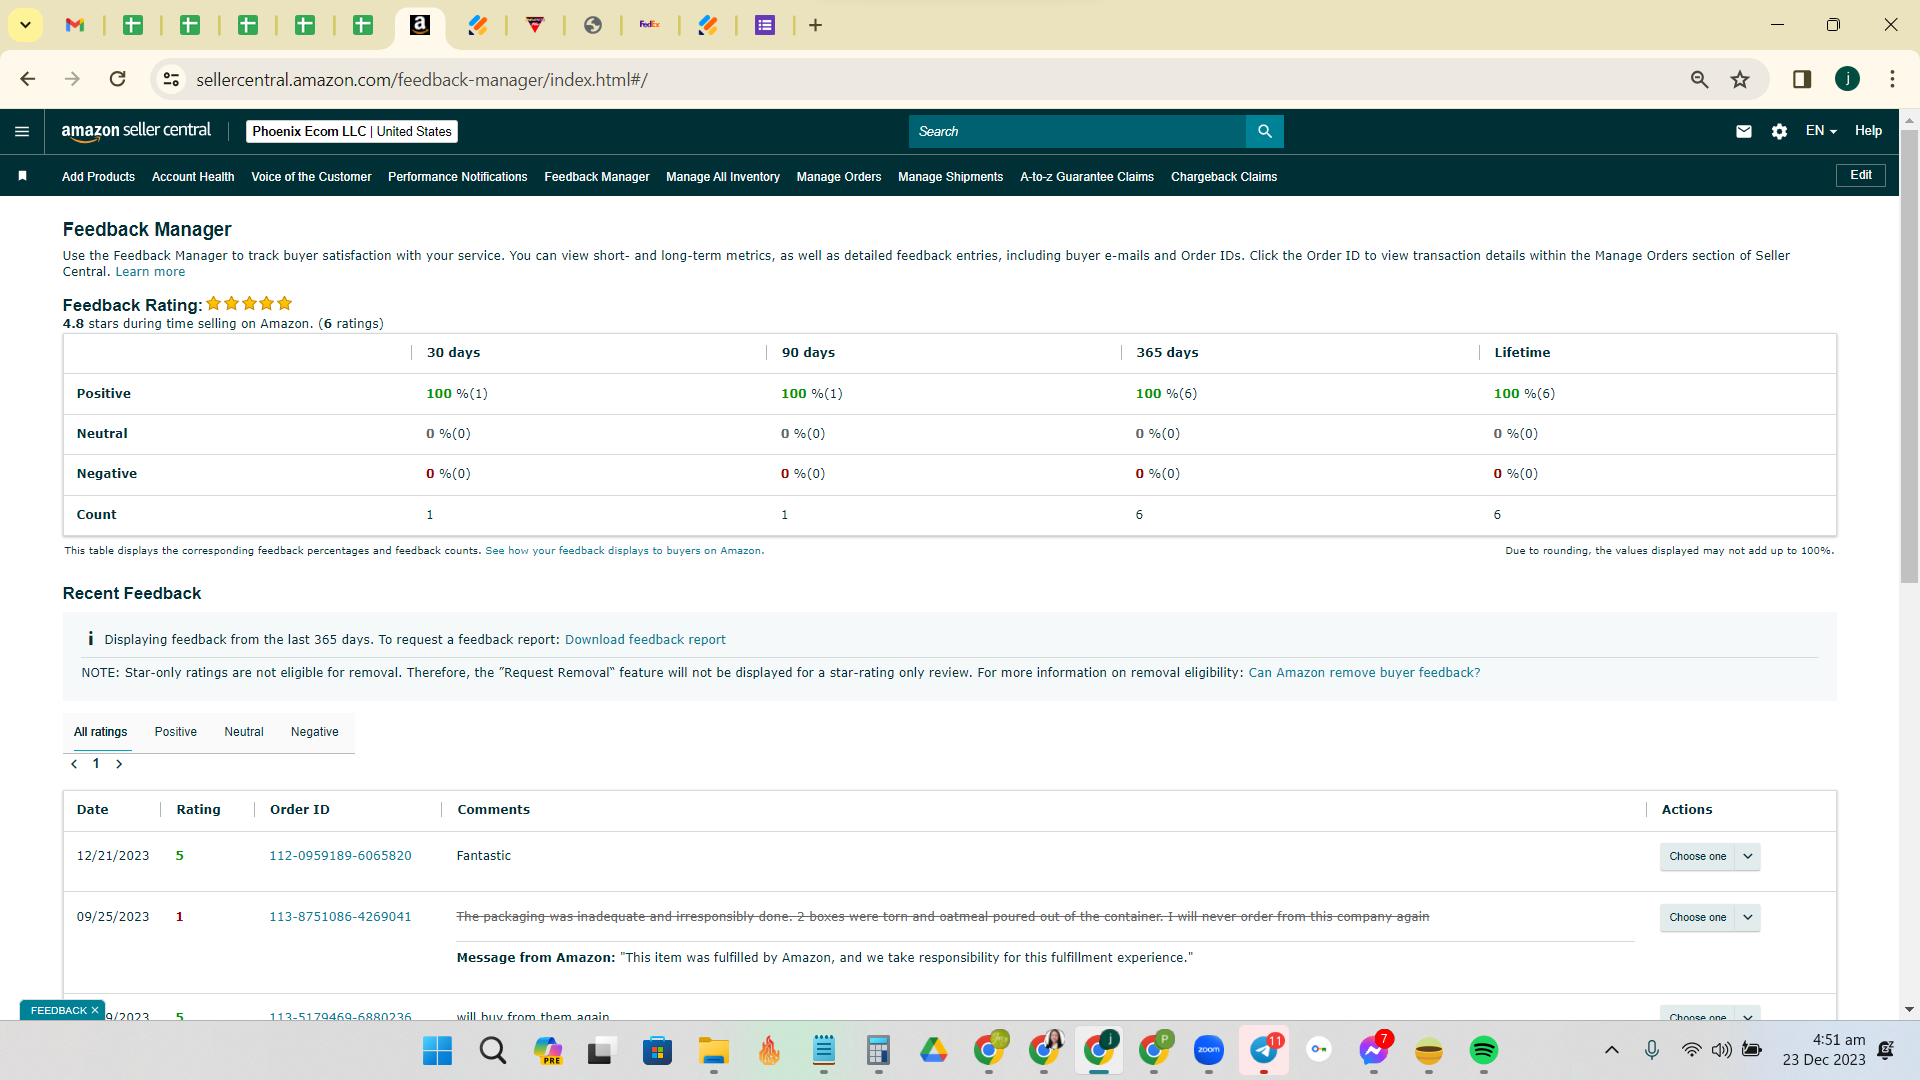View site information icon in address bar
The width and height of the screenshot is (1920, 1080).
tap(171, 79)
